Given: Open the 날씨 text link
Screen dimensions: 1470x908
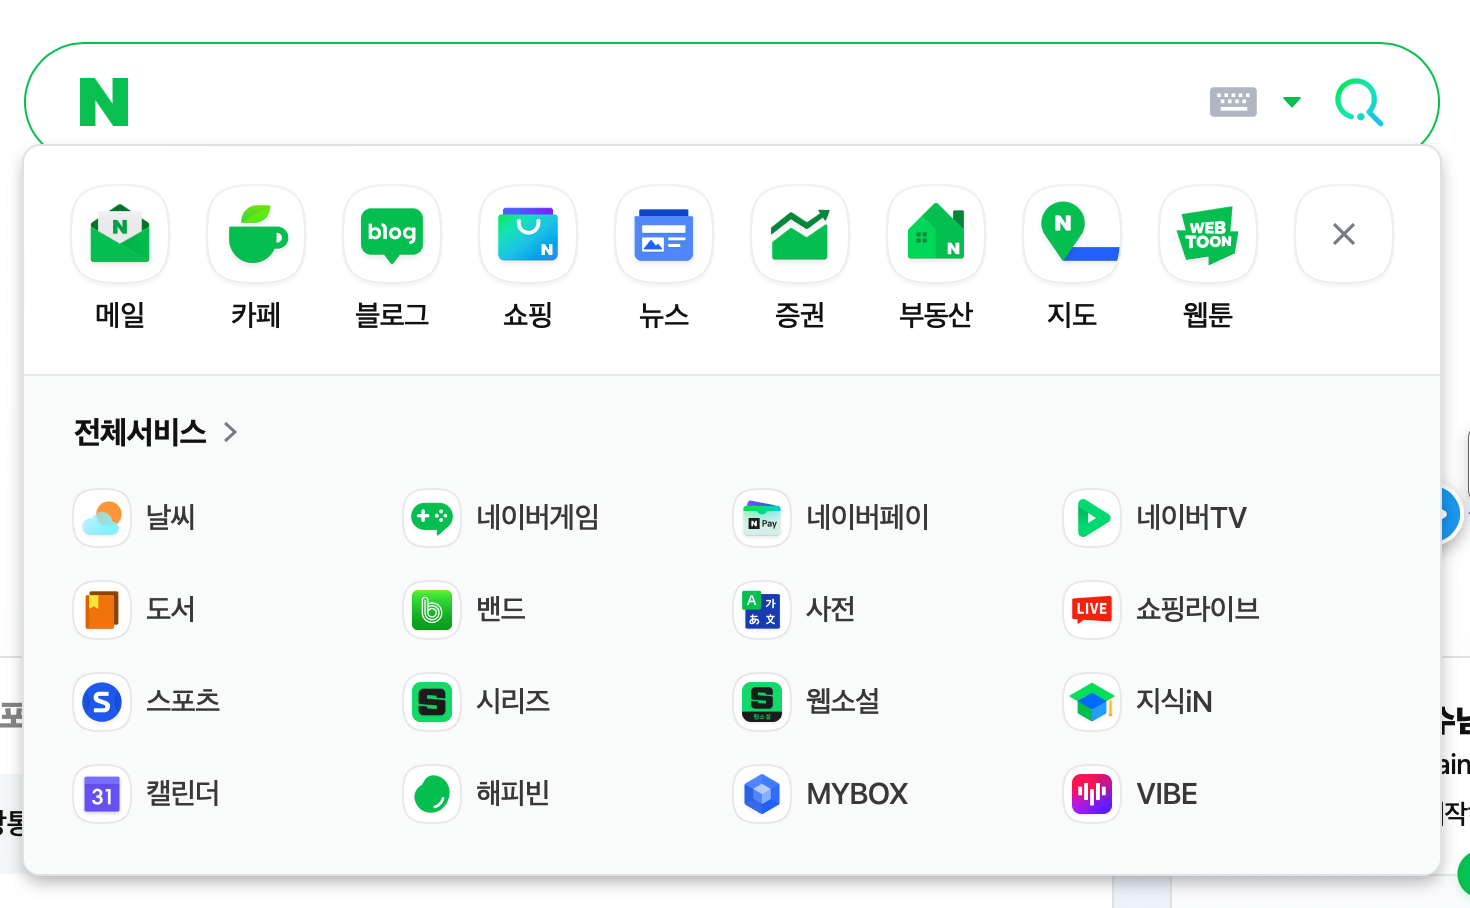Looking at the screenshot, I should [x=171, y=518].
